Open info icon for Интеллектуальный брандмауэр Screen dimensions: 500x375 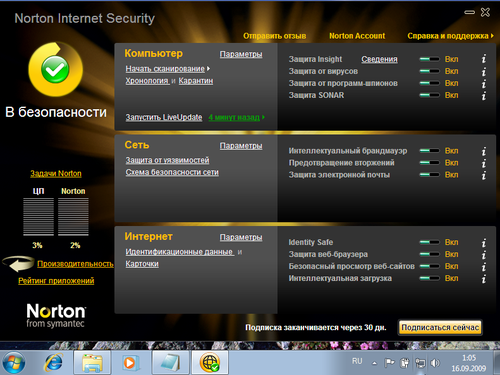484,151
